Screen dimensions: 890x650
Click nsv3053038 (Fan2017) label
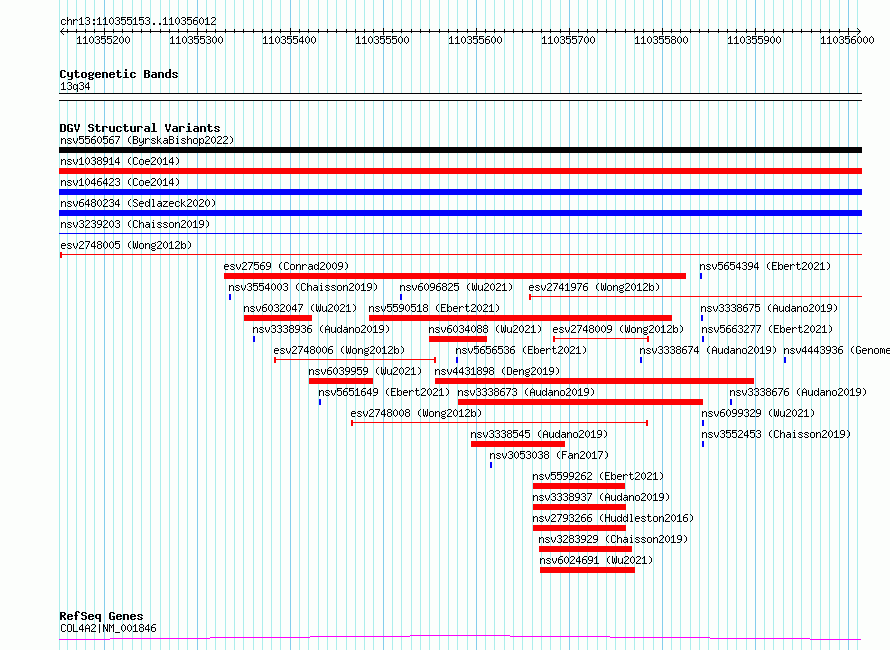pos(549,455)
